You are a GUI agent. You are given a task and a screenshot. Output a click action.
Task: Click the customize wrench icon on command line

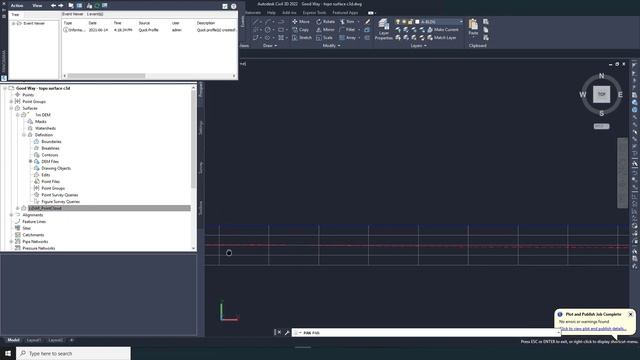point(287,333)
